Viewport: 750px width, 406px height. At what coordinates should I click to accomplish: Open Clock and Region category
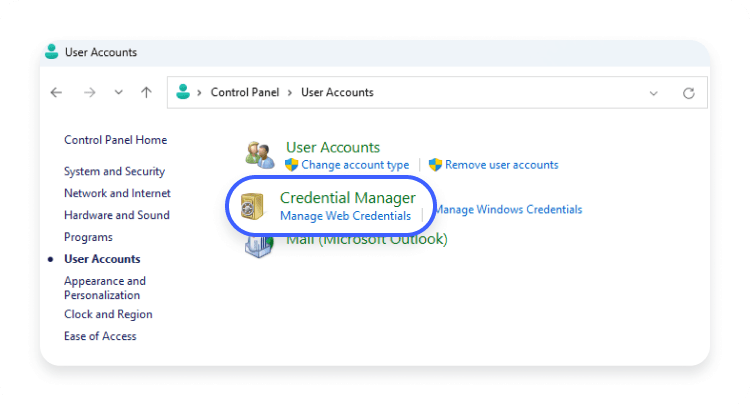pos(108,314)
